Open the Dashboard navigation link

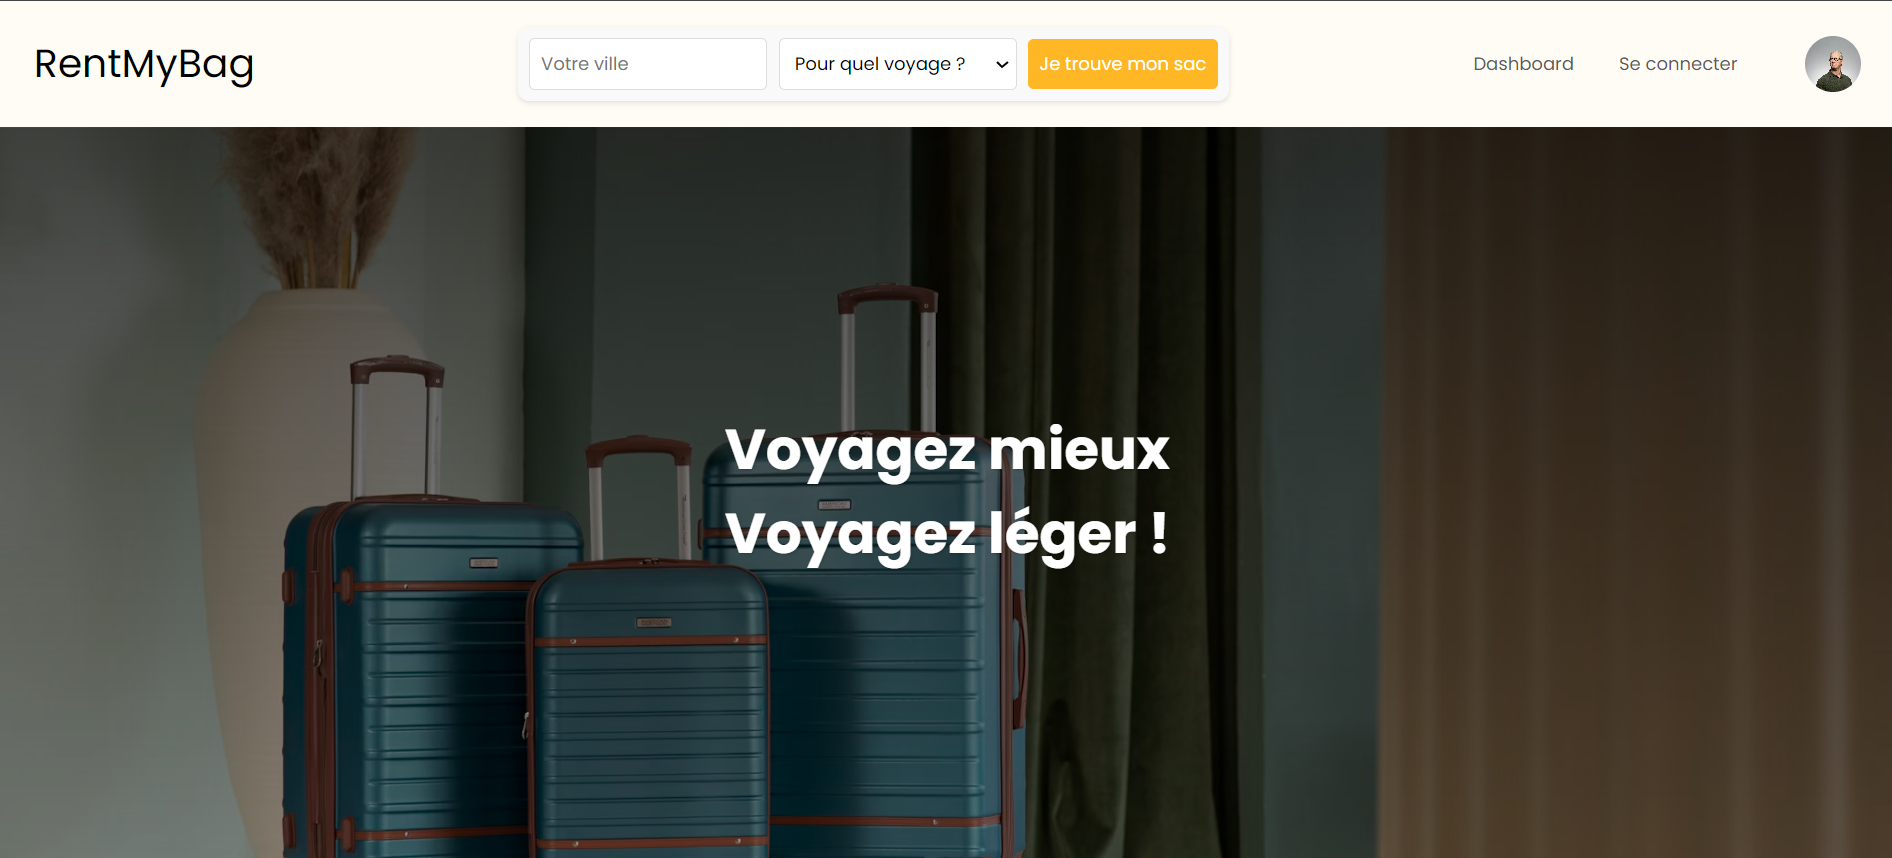[1523, 64]
